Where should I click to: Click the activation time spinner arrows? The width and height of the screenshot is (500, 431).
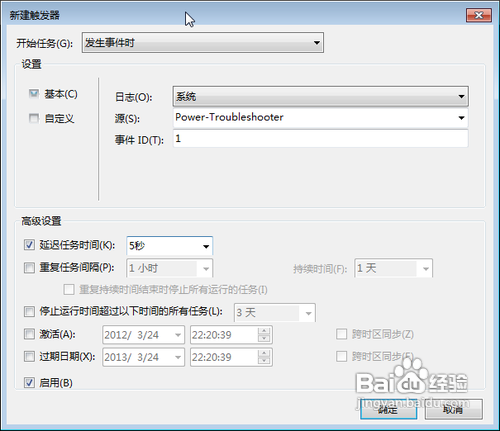(264, 335)
